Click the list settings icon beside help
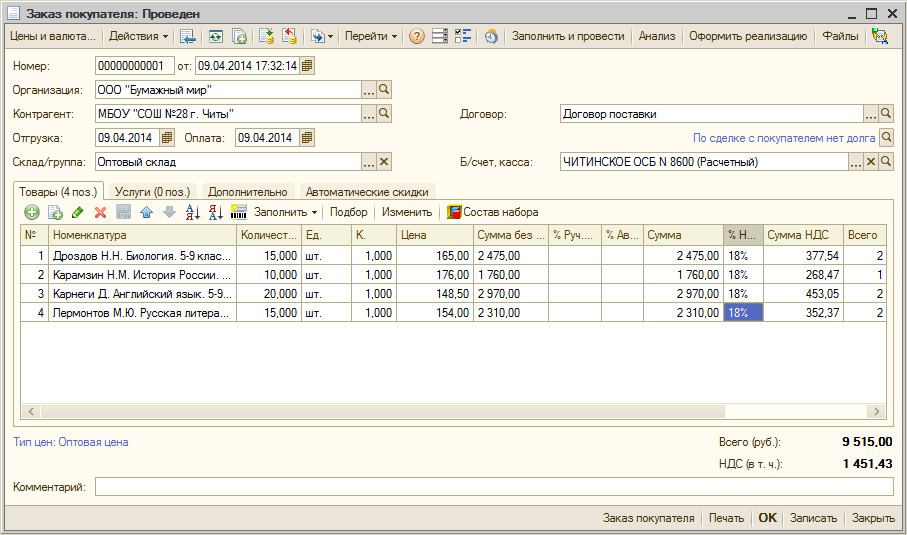Screen dimensions: 907x535 coord(440,36)
